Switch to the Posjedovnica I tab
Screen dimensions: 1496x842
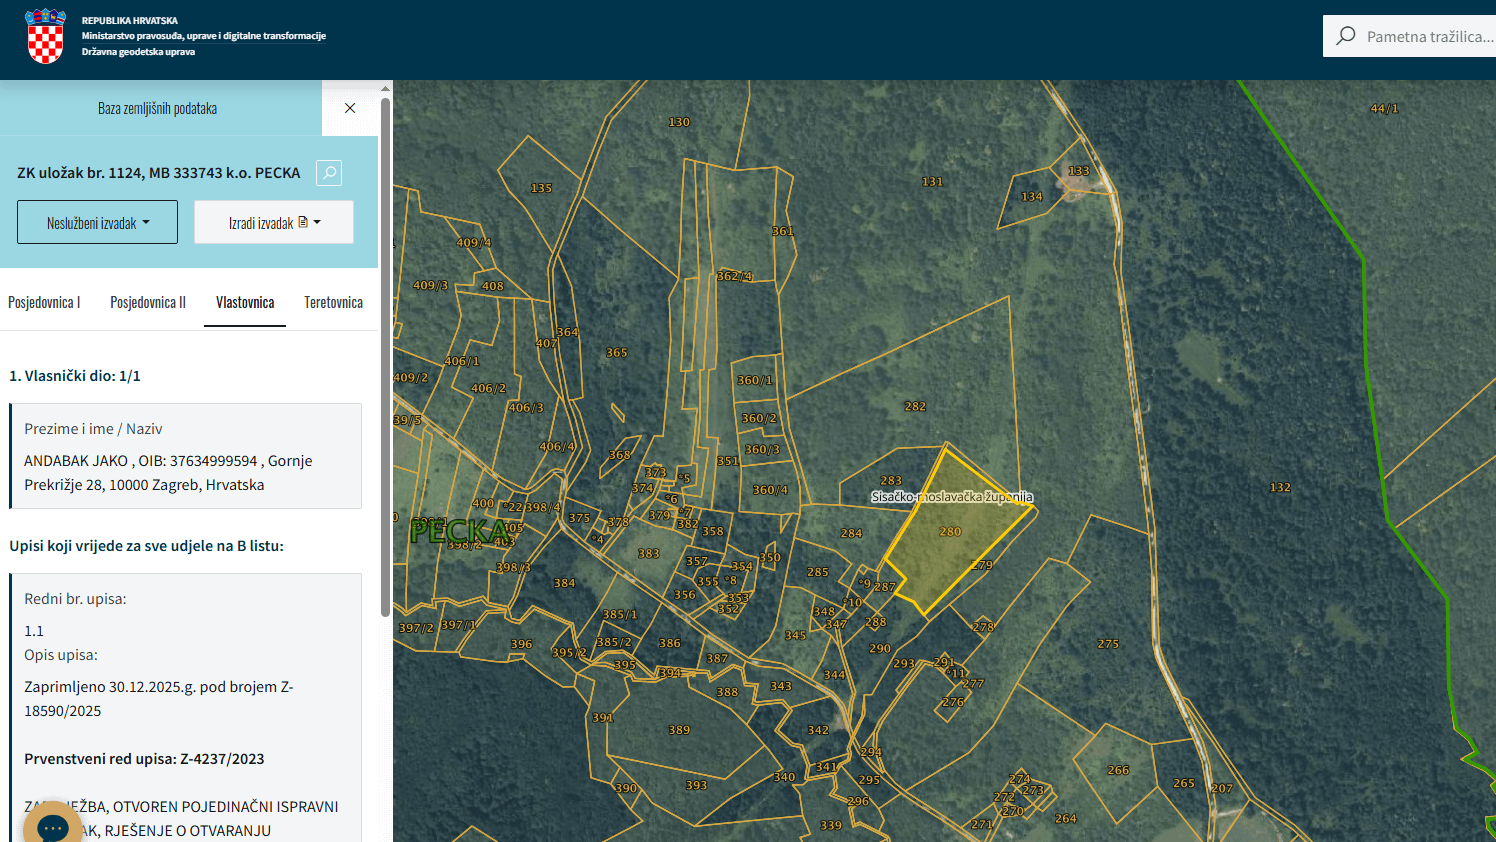coord(44,302)
